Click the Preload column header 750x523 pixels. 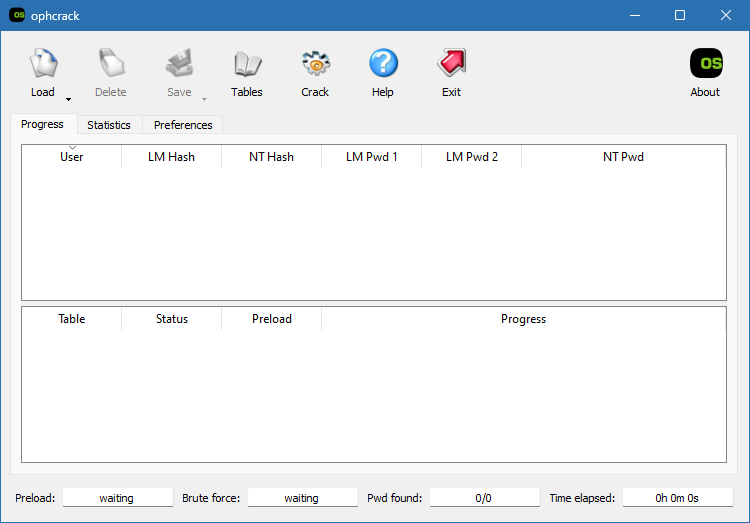(272, 319)
